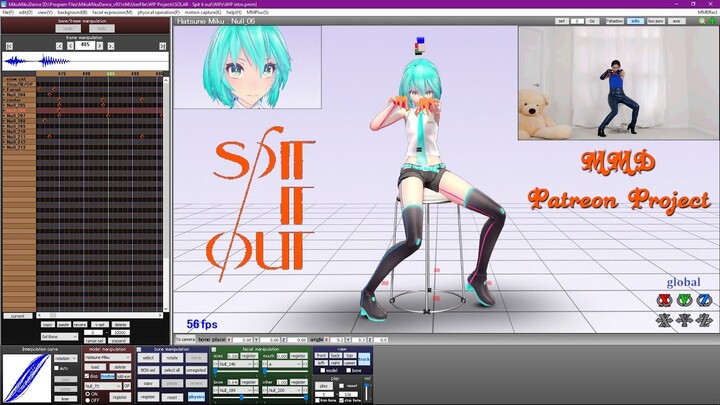Open the edit(D) menu
This screenshot has height=405, width=720.
point(26,12)
